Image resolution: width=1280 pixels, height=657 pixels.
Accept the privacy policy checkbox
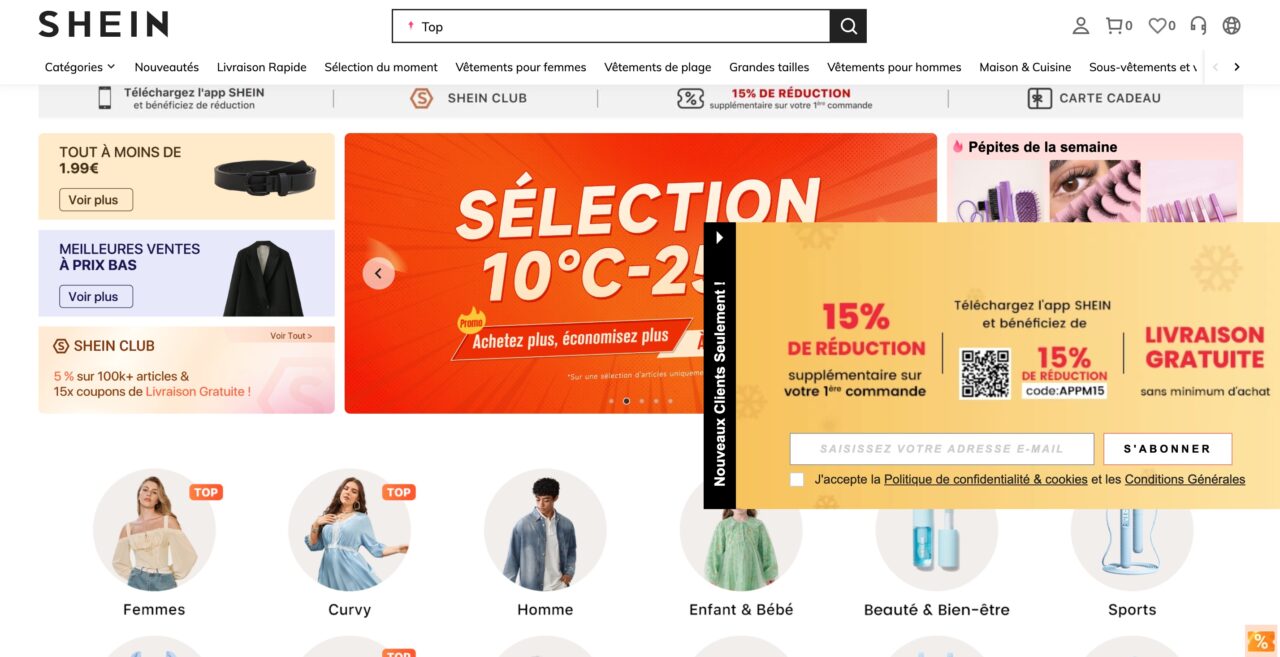coord(797,480)
